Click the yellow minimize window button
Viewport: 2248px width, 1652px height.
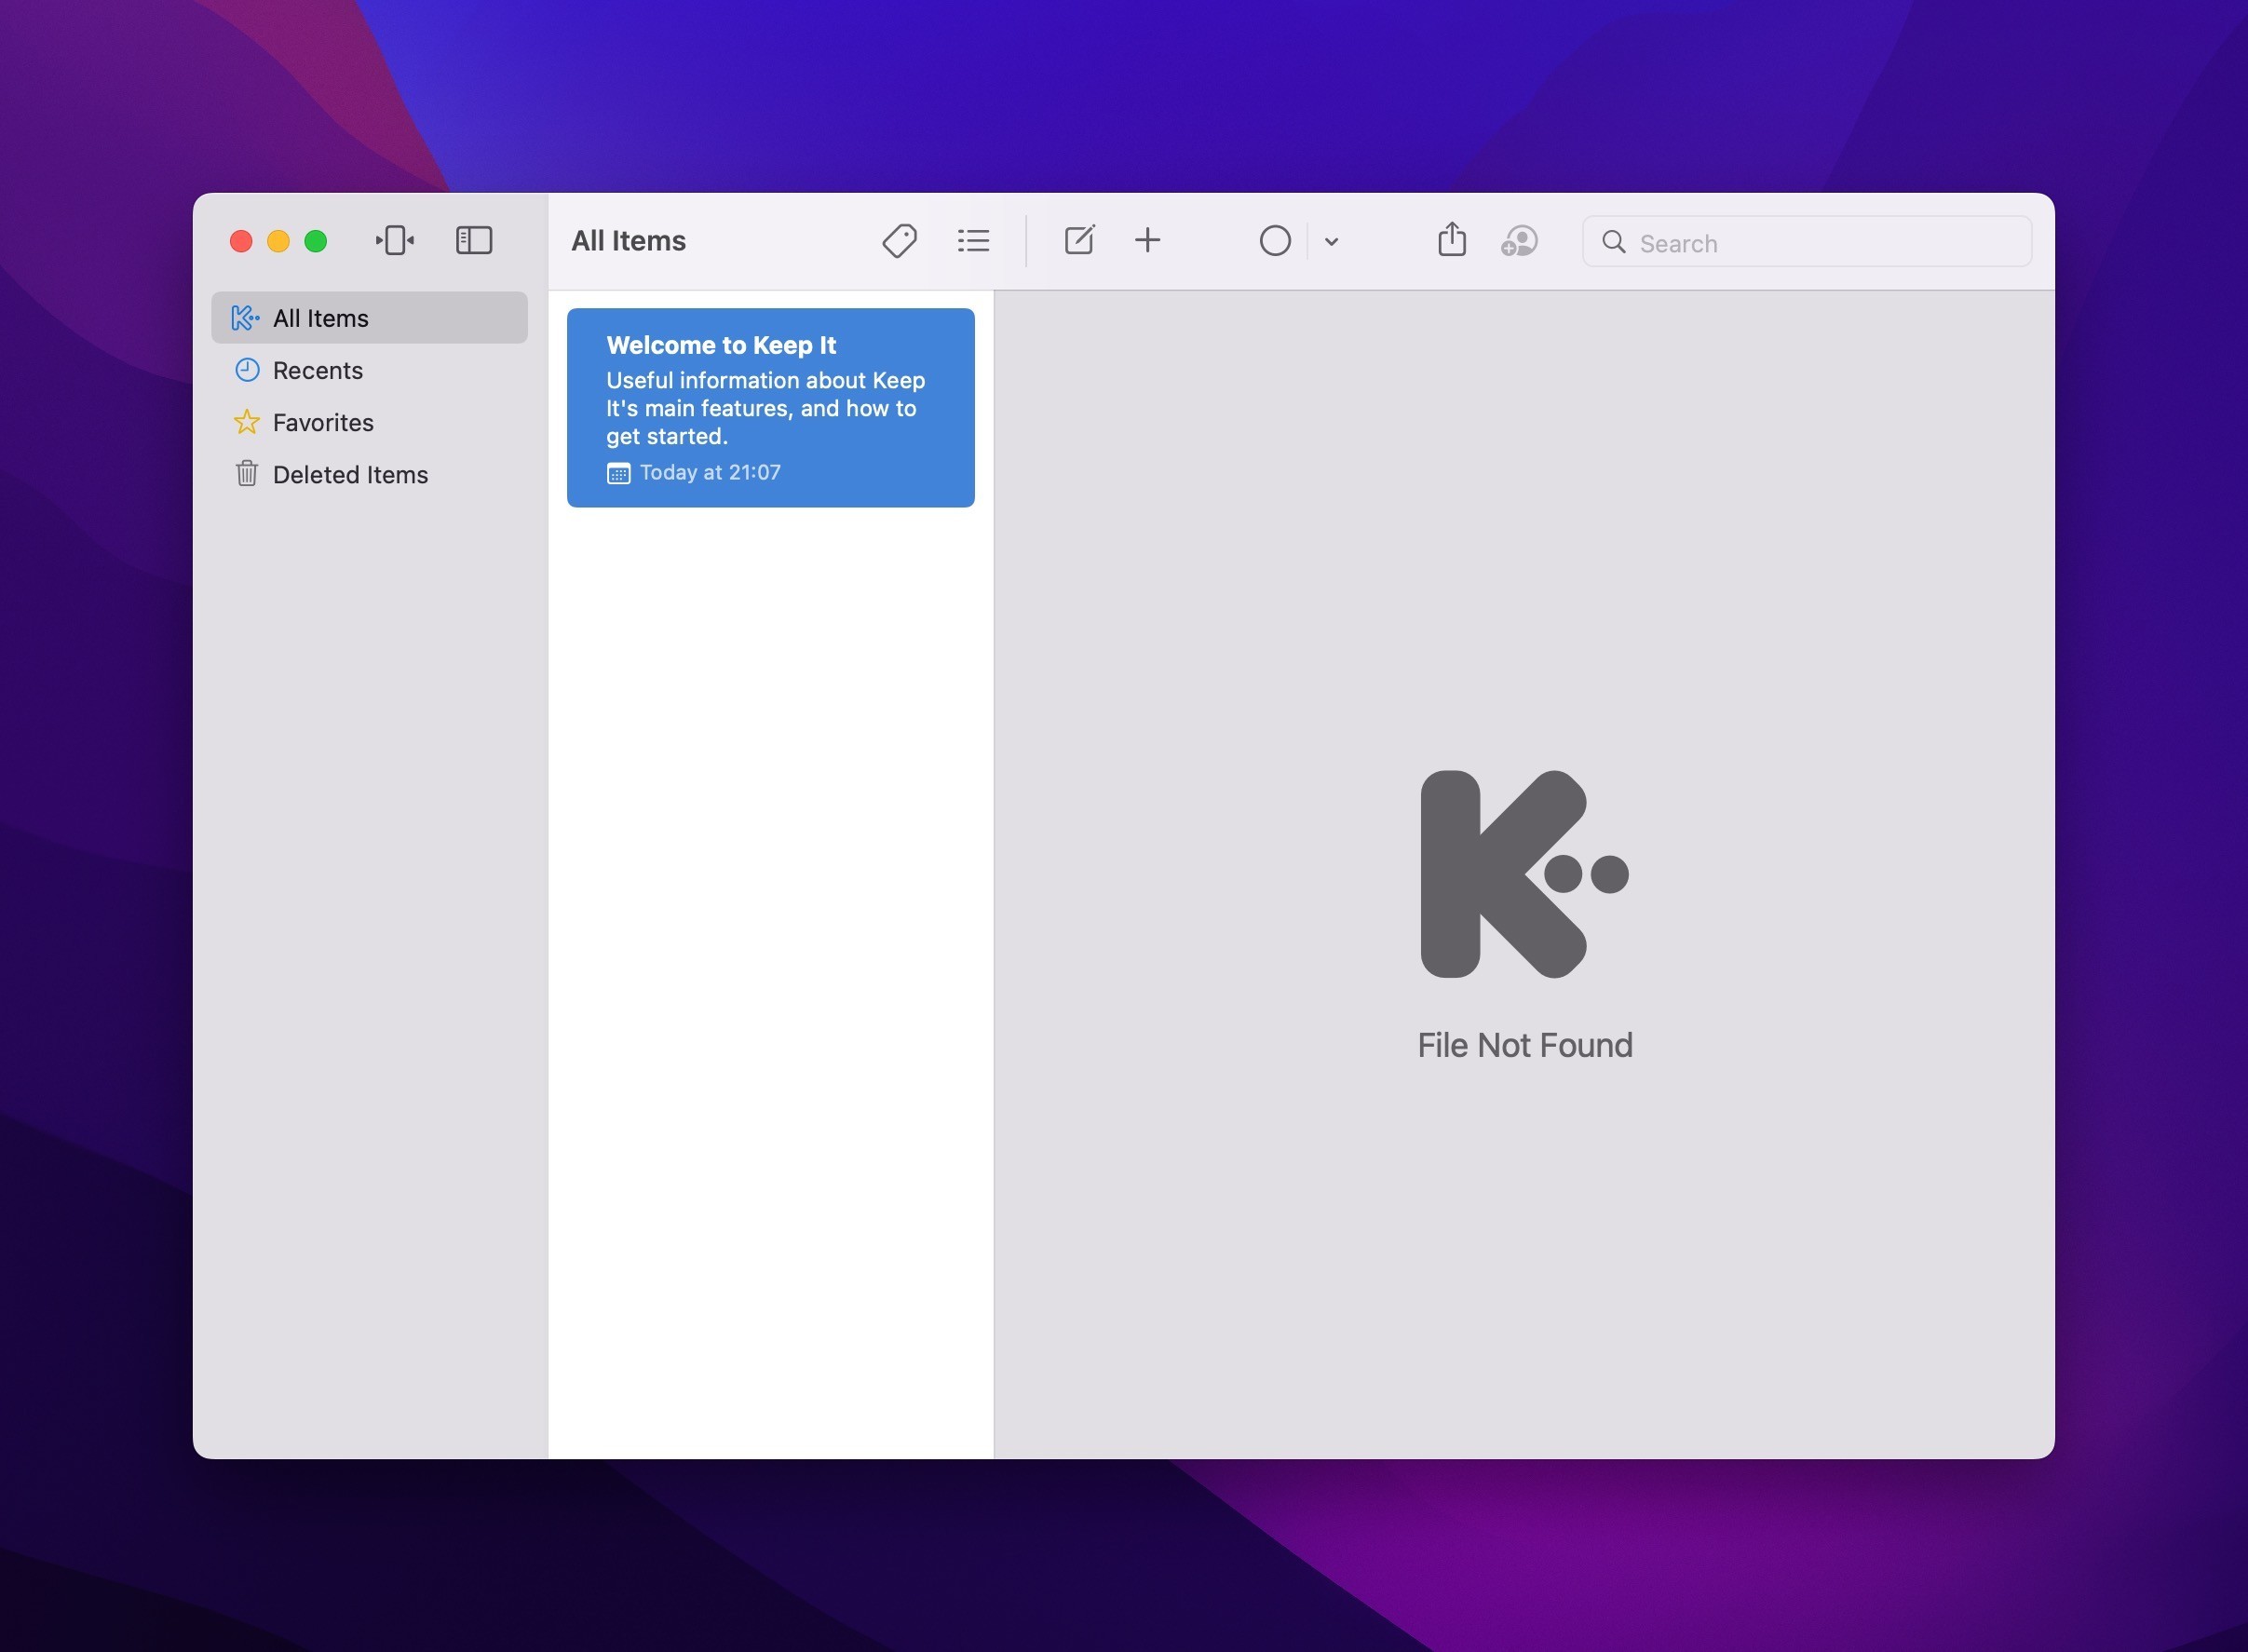coord(278,241)
